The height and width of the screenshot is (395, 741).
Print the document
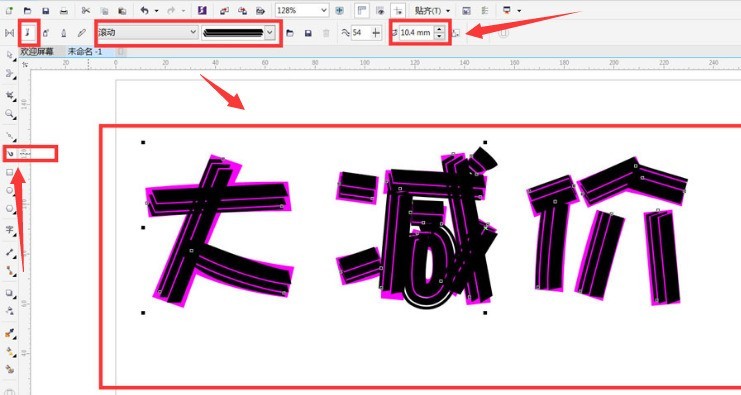[x=63, y=10]
